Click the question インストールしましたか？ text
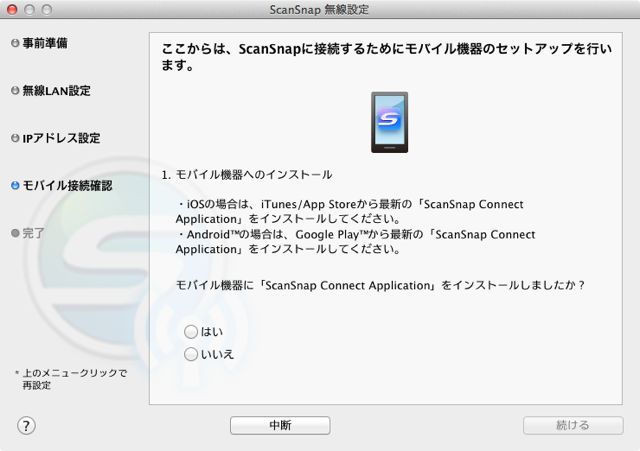 click(x=380, y=285)
